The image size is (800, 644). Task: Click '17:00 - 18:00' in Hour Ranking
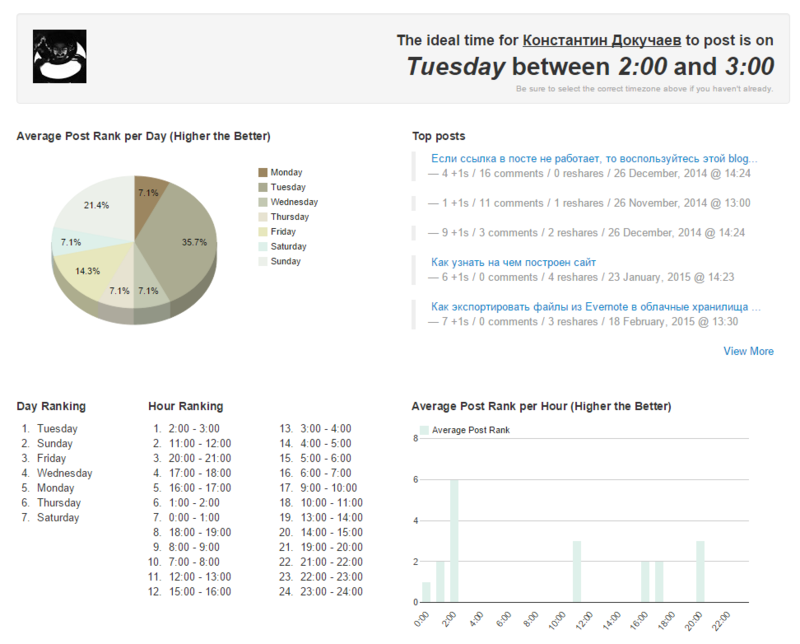[200, 473]
